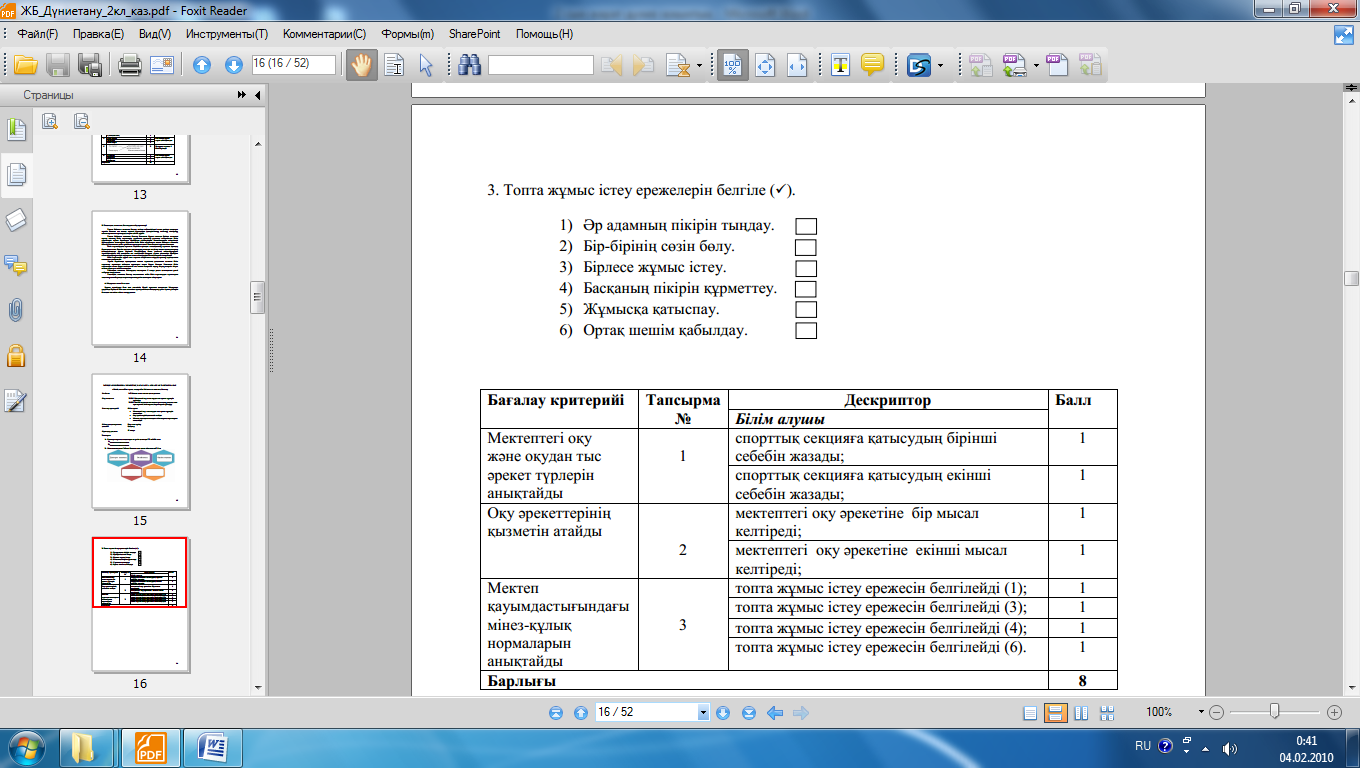The height and width of the screenshot is (768, 1360).
Task: Open the SharePoint menu
Action: tap(475, 33)
